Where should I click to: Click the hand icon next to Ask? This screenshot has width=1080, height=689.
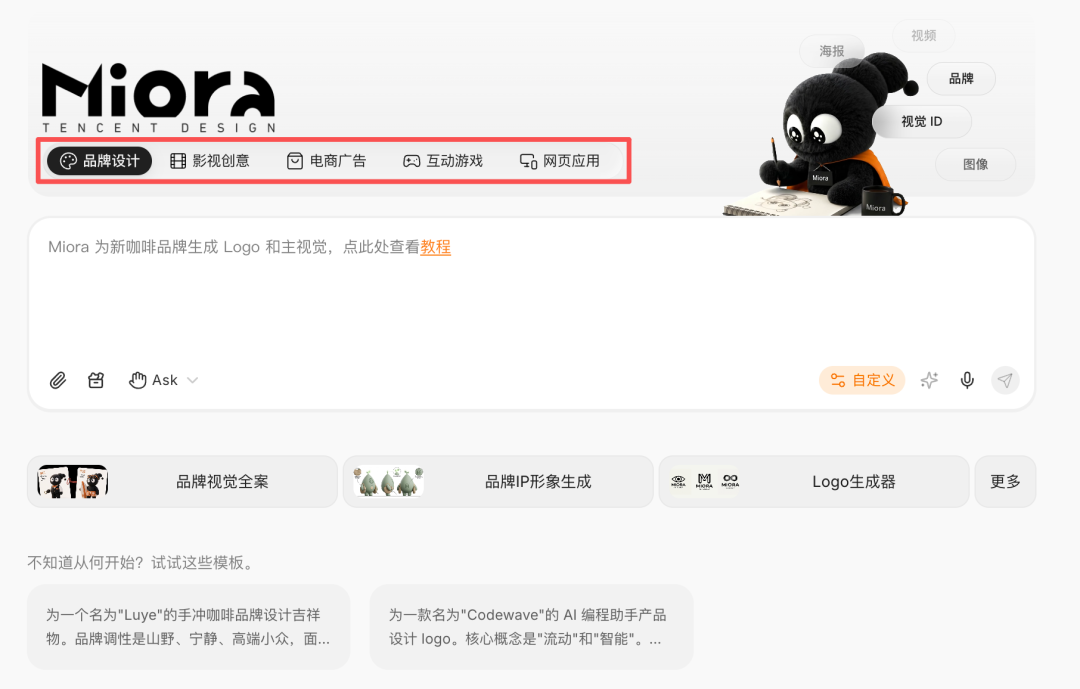point(138,380)
